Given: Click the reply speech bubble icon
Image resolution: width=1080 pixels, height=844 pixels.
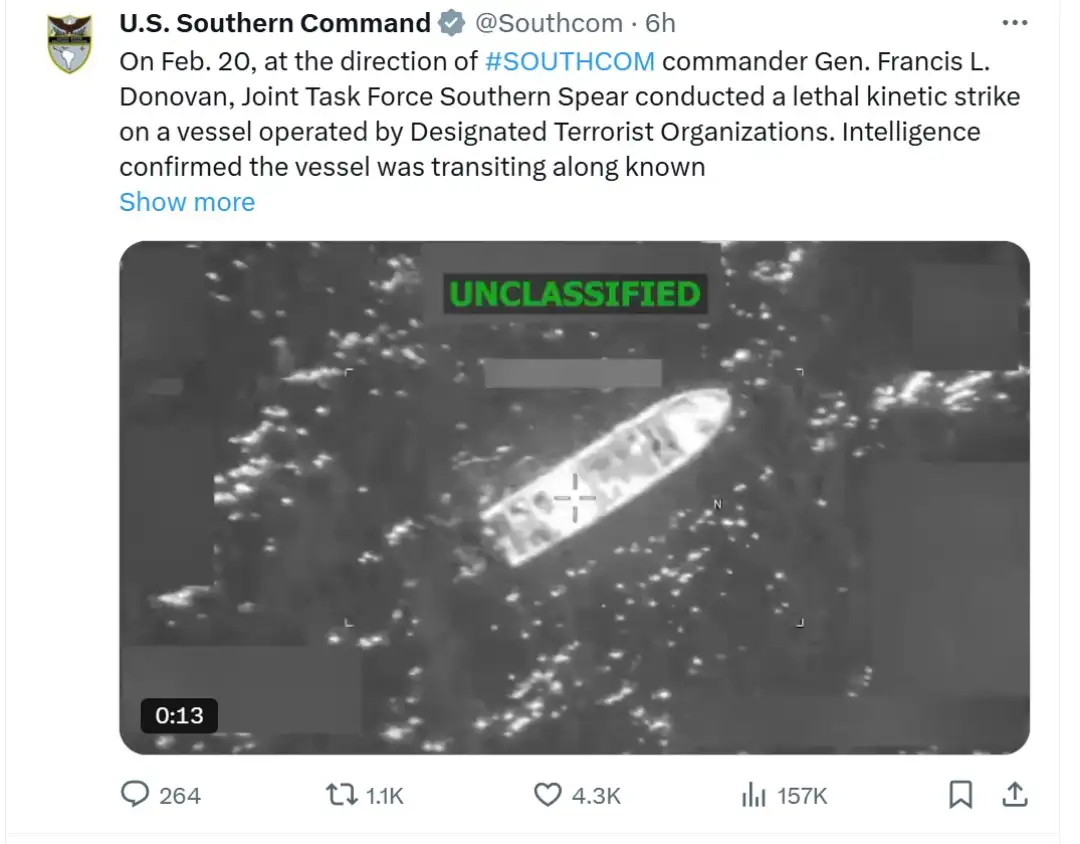Looking at the screenshot, I should click(x=134, y=795).
